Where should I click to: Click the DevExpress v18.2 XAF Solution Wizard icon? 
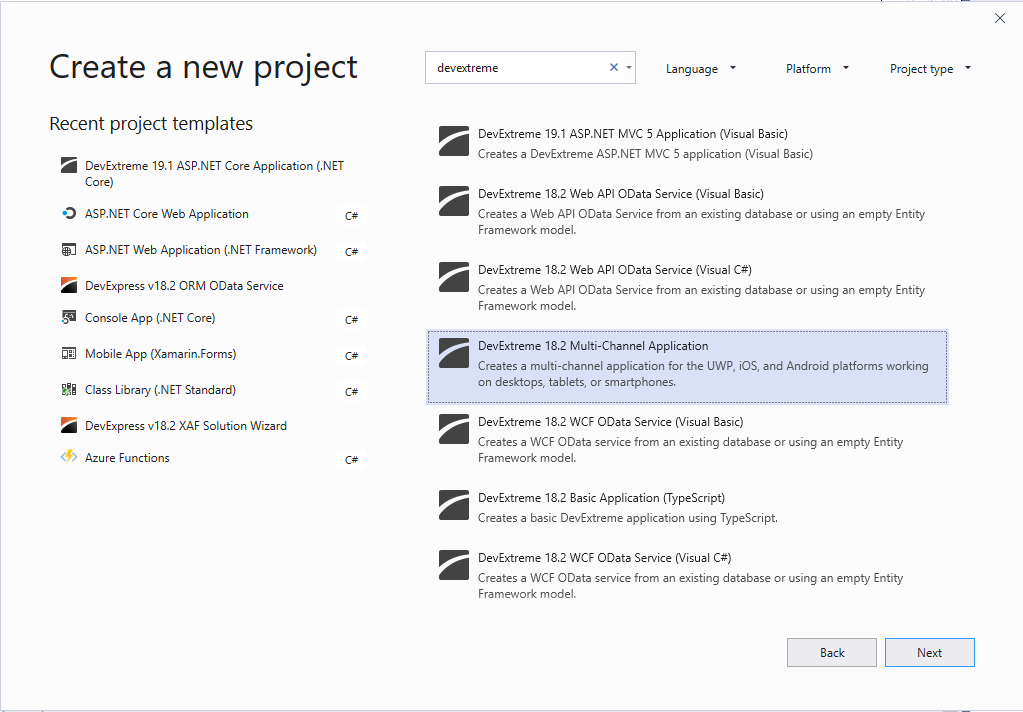[69, 426]
